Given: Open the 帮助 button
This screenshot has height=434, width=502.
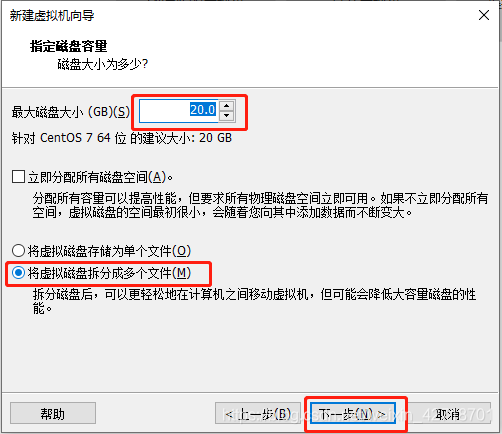Looking at the screenshot, I should [53, 414].
